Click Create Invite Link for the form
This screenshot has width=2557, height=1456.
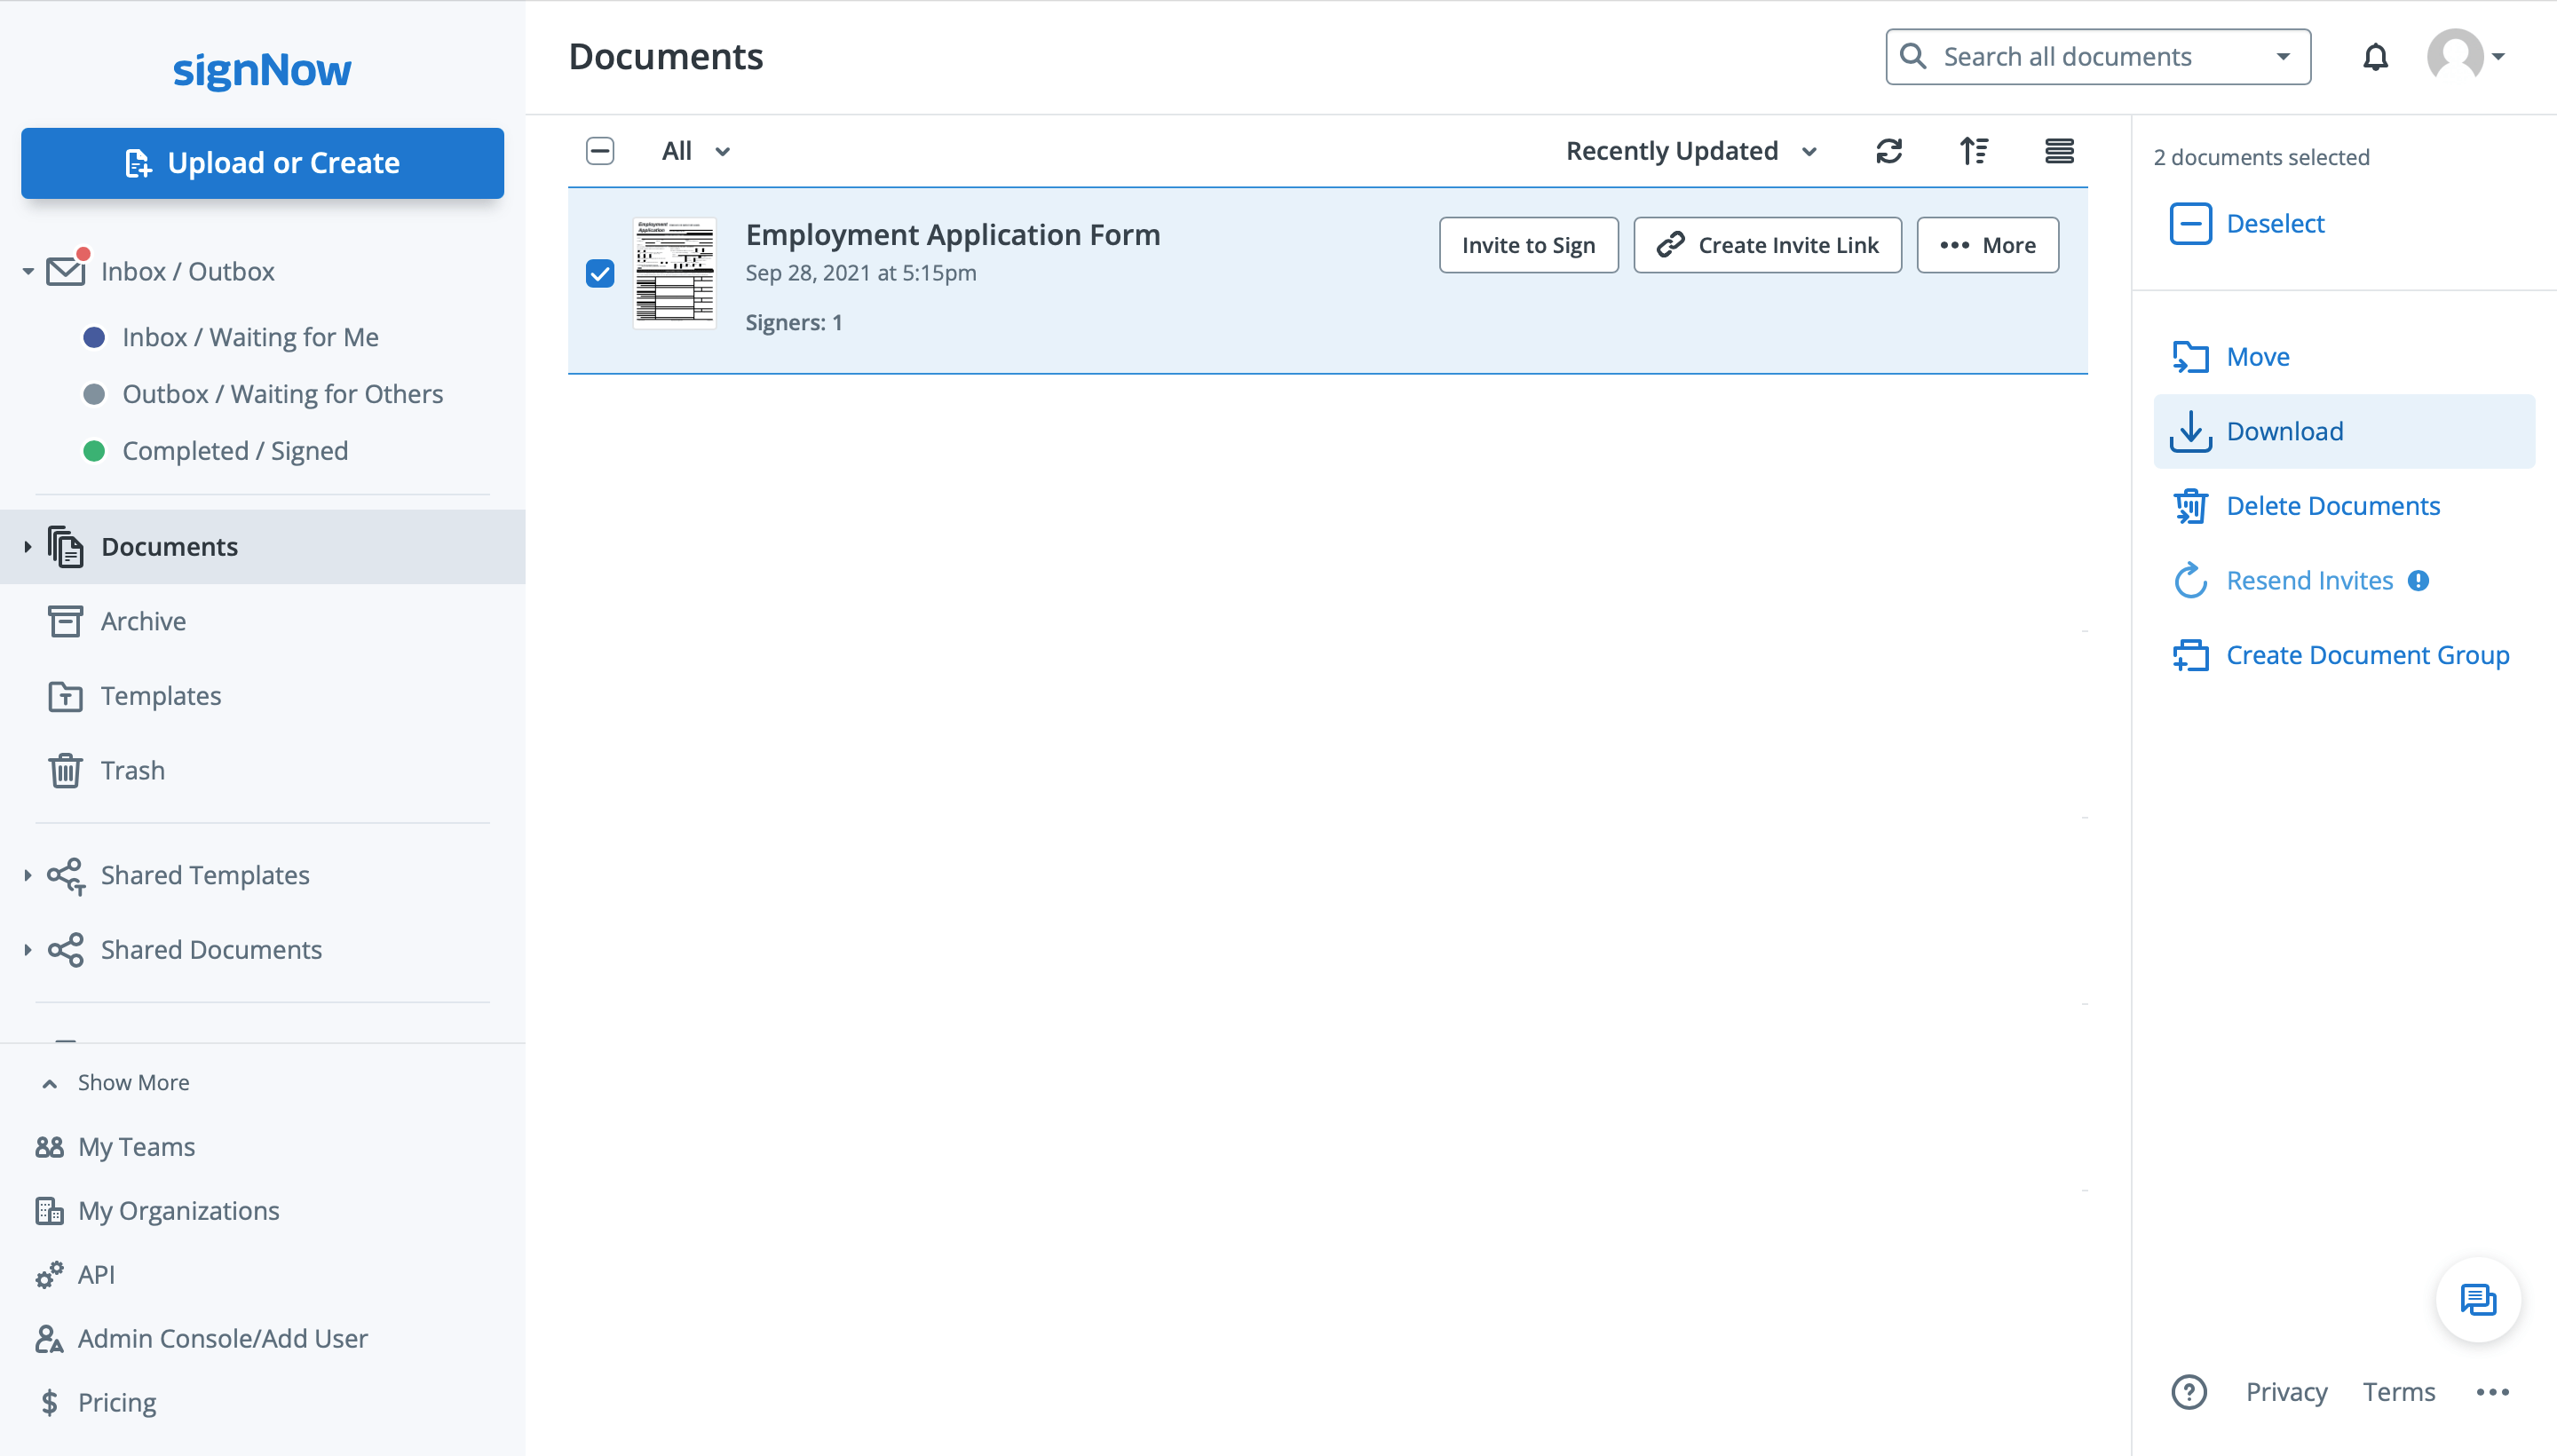coord(1766,244)
